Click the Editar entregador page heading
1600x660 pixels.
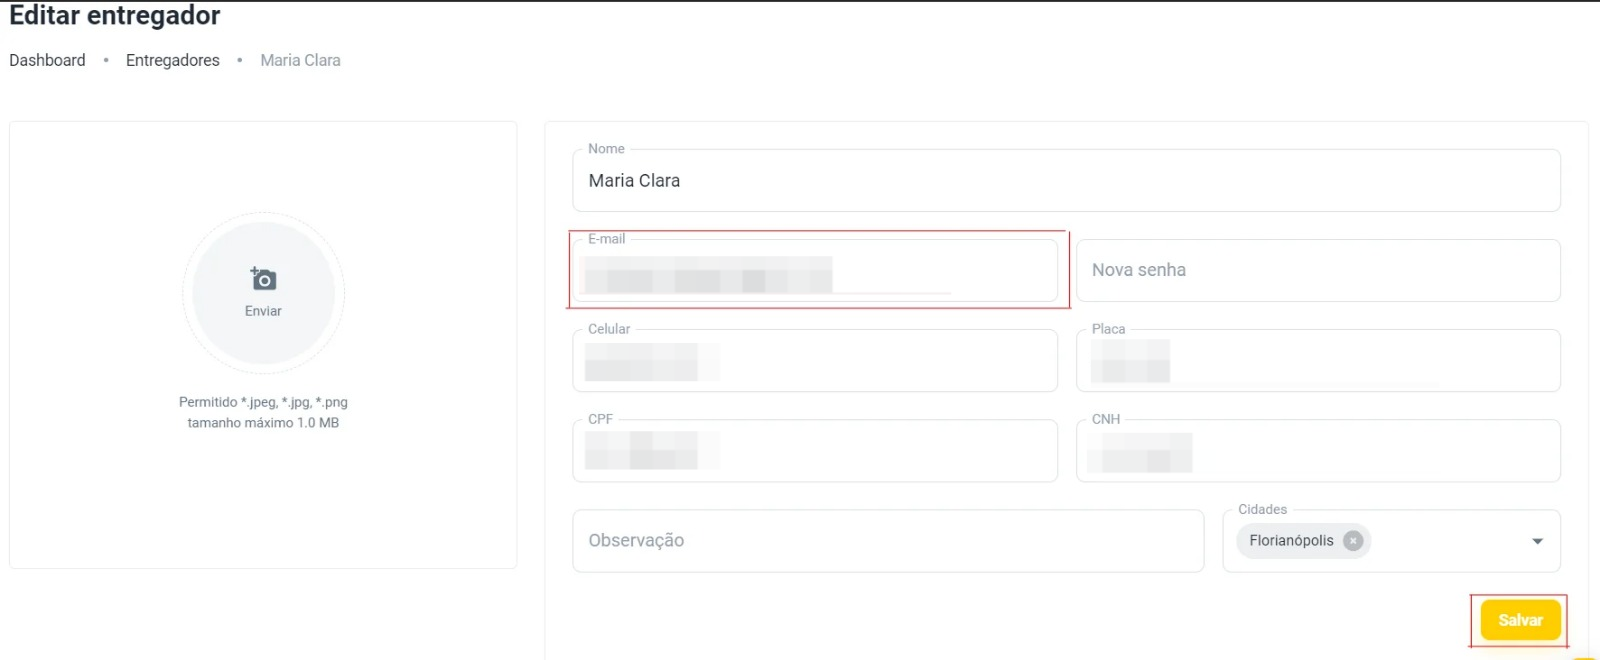click(x=115, y=16)
